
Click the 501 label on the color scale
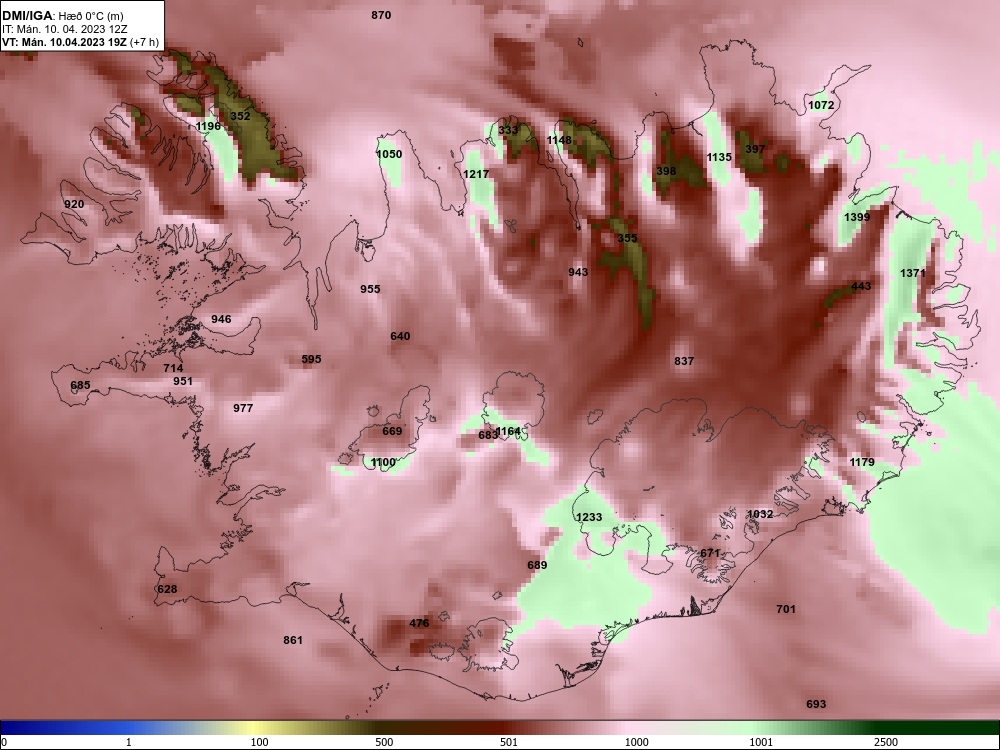point(509,742)
